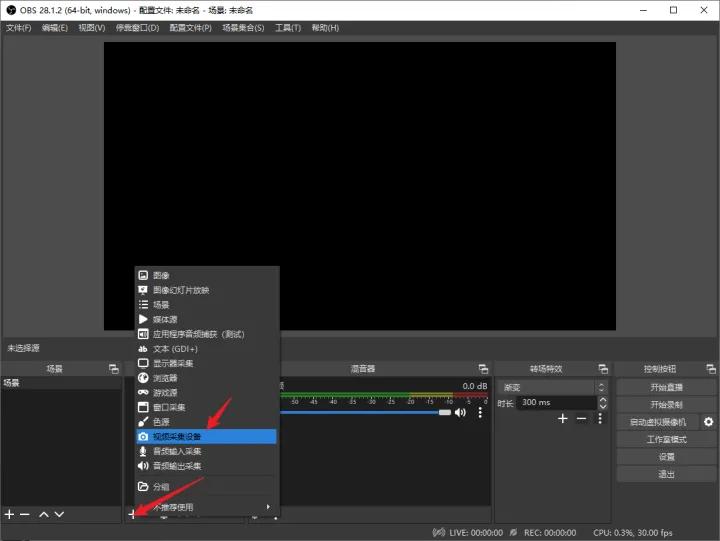Click the 未选择源 label
The image size is (720, 541).
[x=23, y=348]
